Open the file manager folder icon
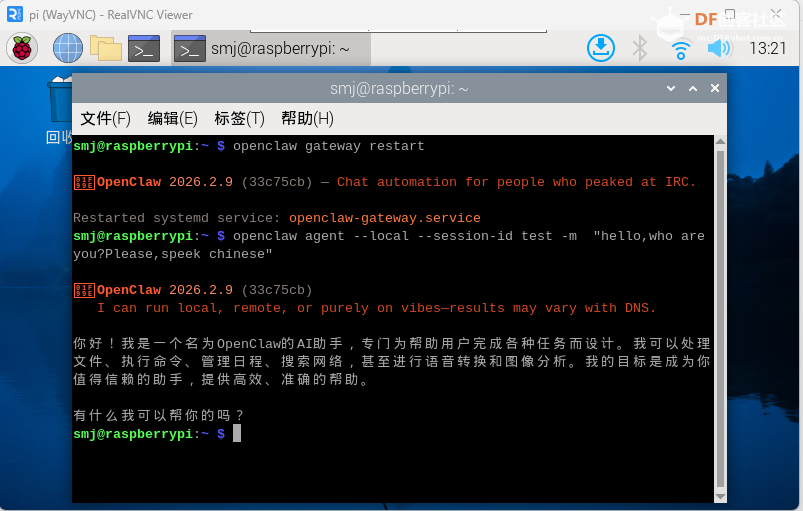 [x=106, y=49]
